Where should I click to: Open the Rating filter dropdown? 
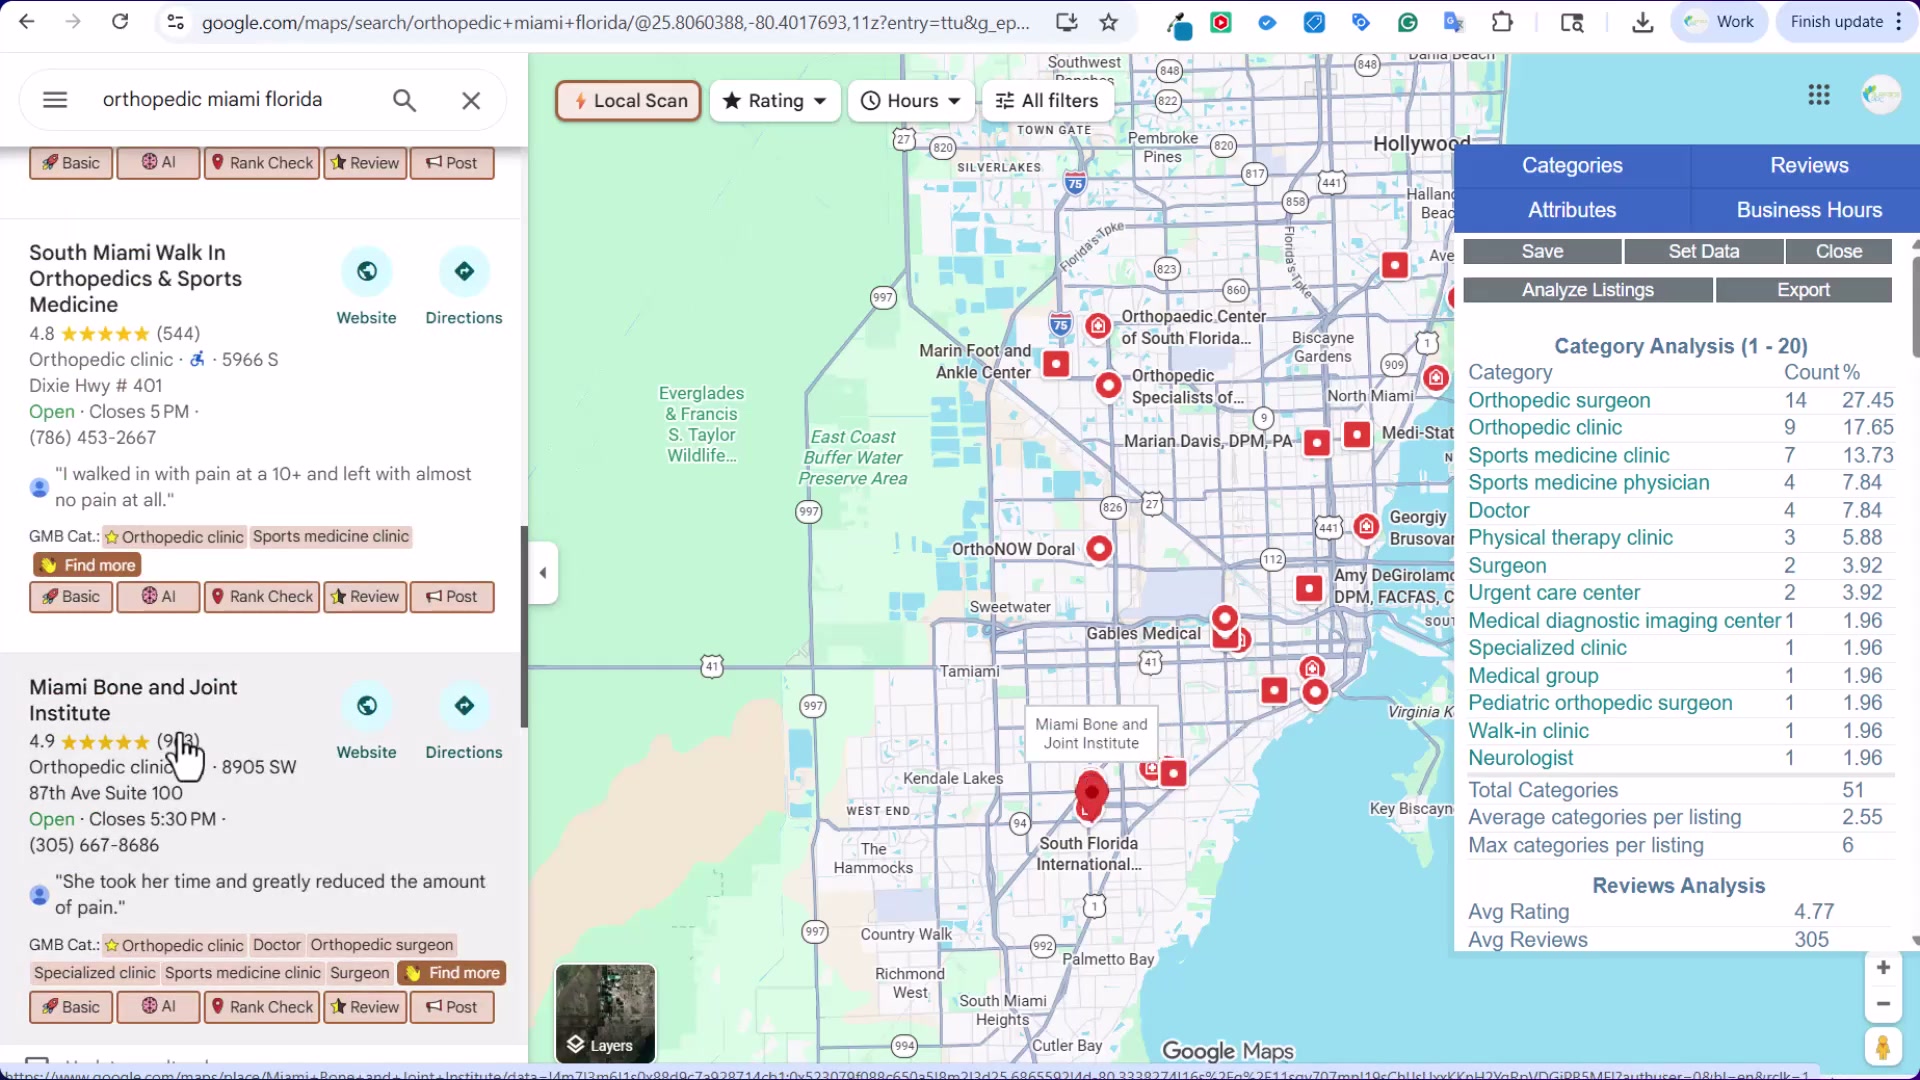pyautogui.click(x=775, y=101)
